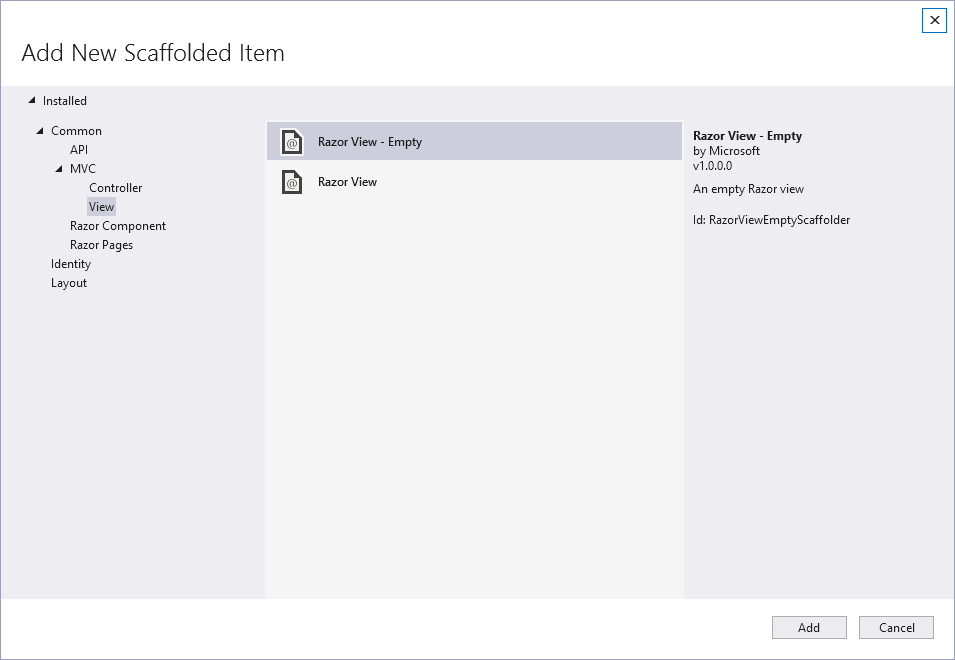Select the Common tree label

(76, 131)
